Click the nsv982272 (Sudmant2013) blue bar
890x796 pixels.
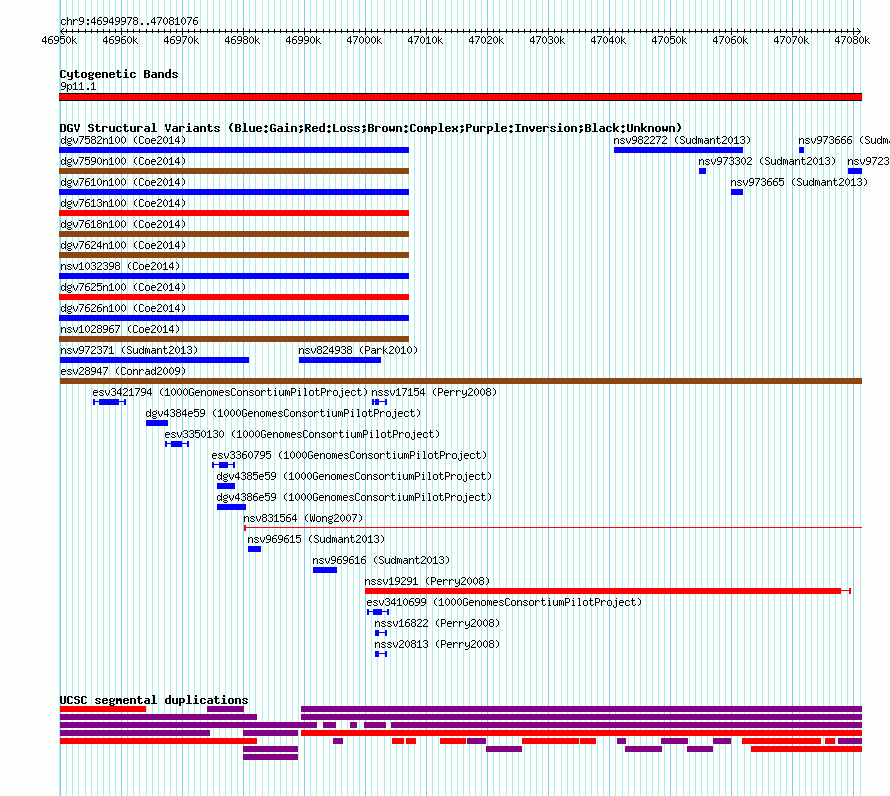678,150
